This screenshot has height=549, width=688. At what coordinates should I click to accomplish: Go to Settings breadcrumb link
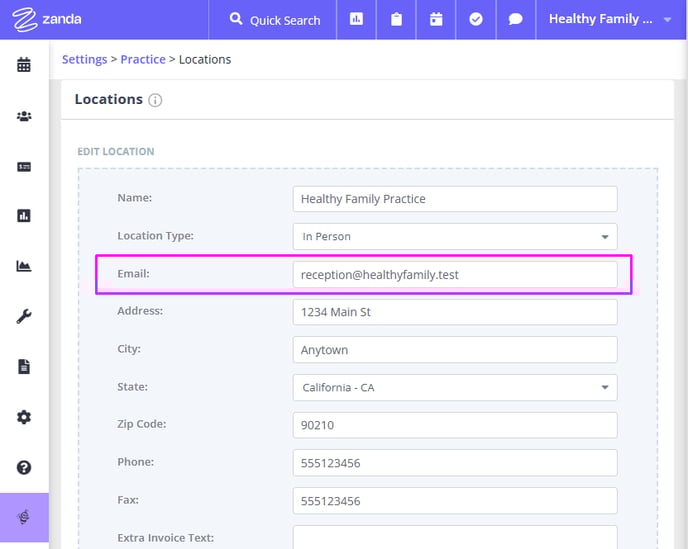84,59
